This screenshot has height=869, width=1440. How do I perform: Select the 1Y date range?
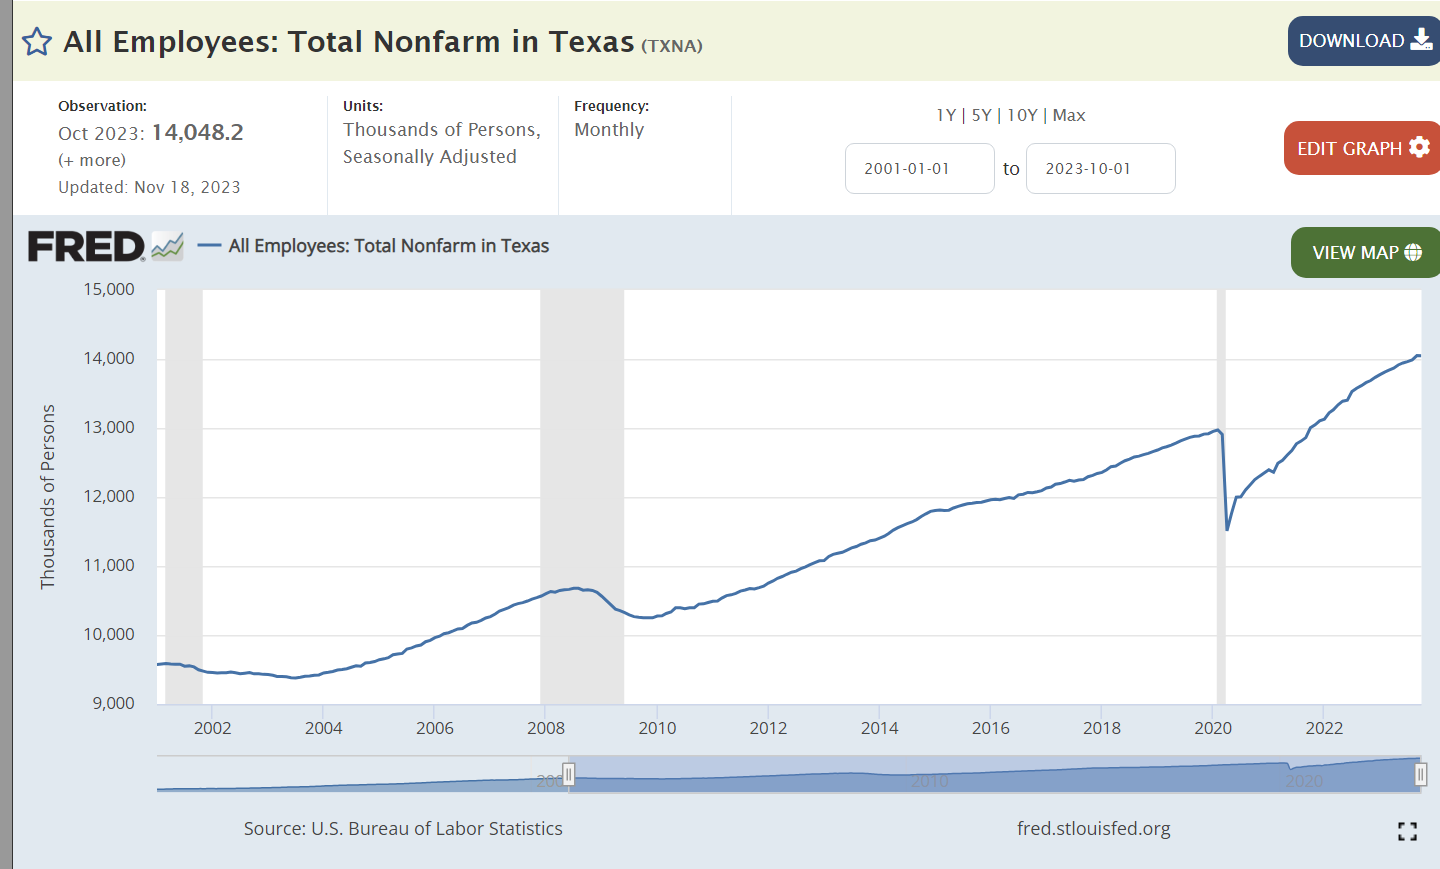945,115
